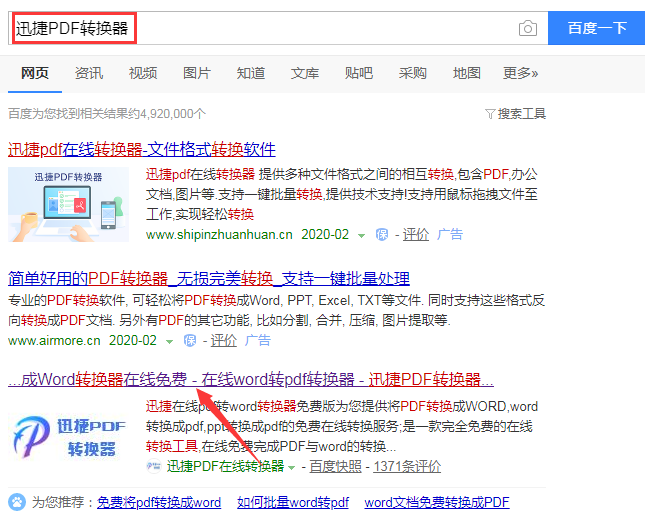645x515 pixels.
Task: Switch to the 资讯 tab
Action: (x=89, y=73)
